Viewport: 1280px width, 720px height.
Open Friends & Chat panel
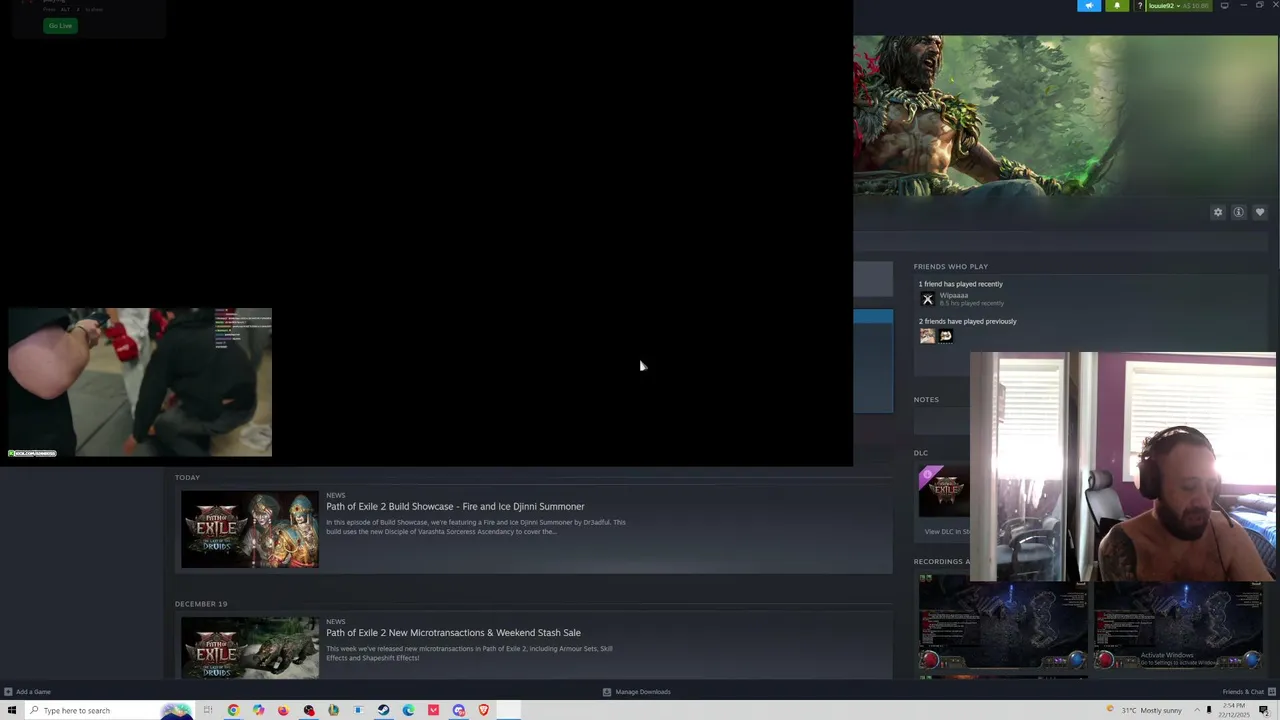(x=1247, y=692)
